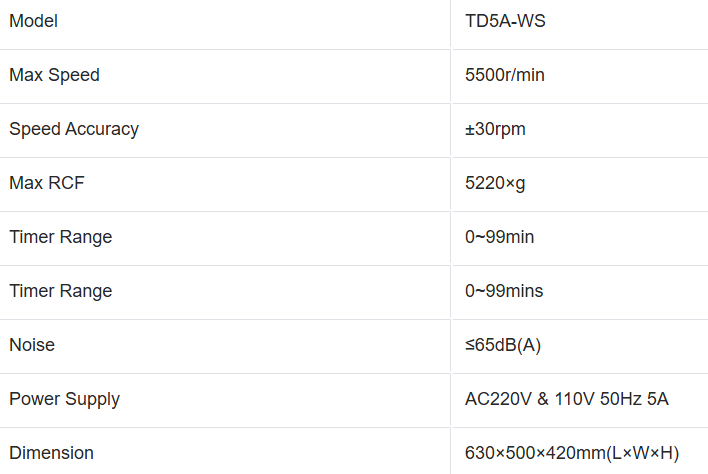The height and width of the screenshot is (474, 708).
Task: Click the Dimension label
Action: tap(51, 453)
